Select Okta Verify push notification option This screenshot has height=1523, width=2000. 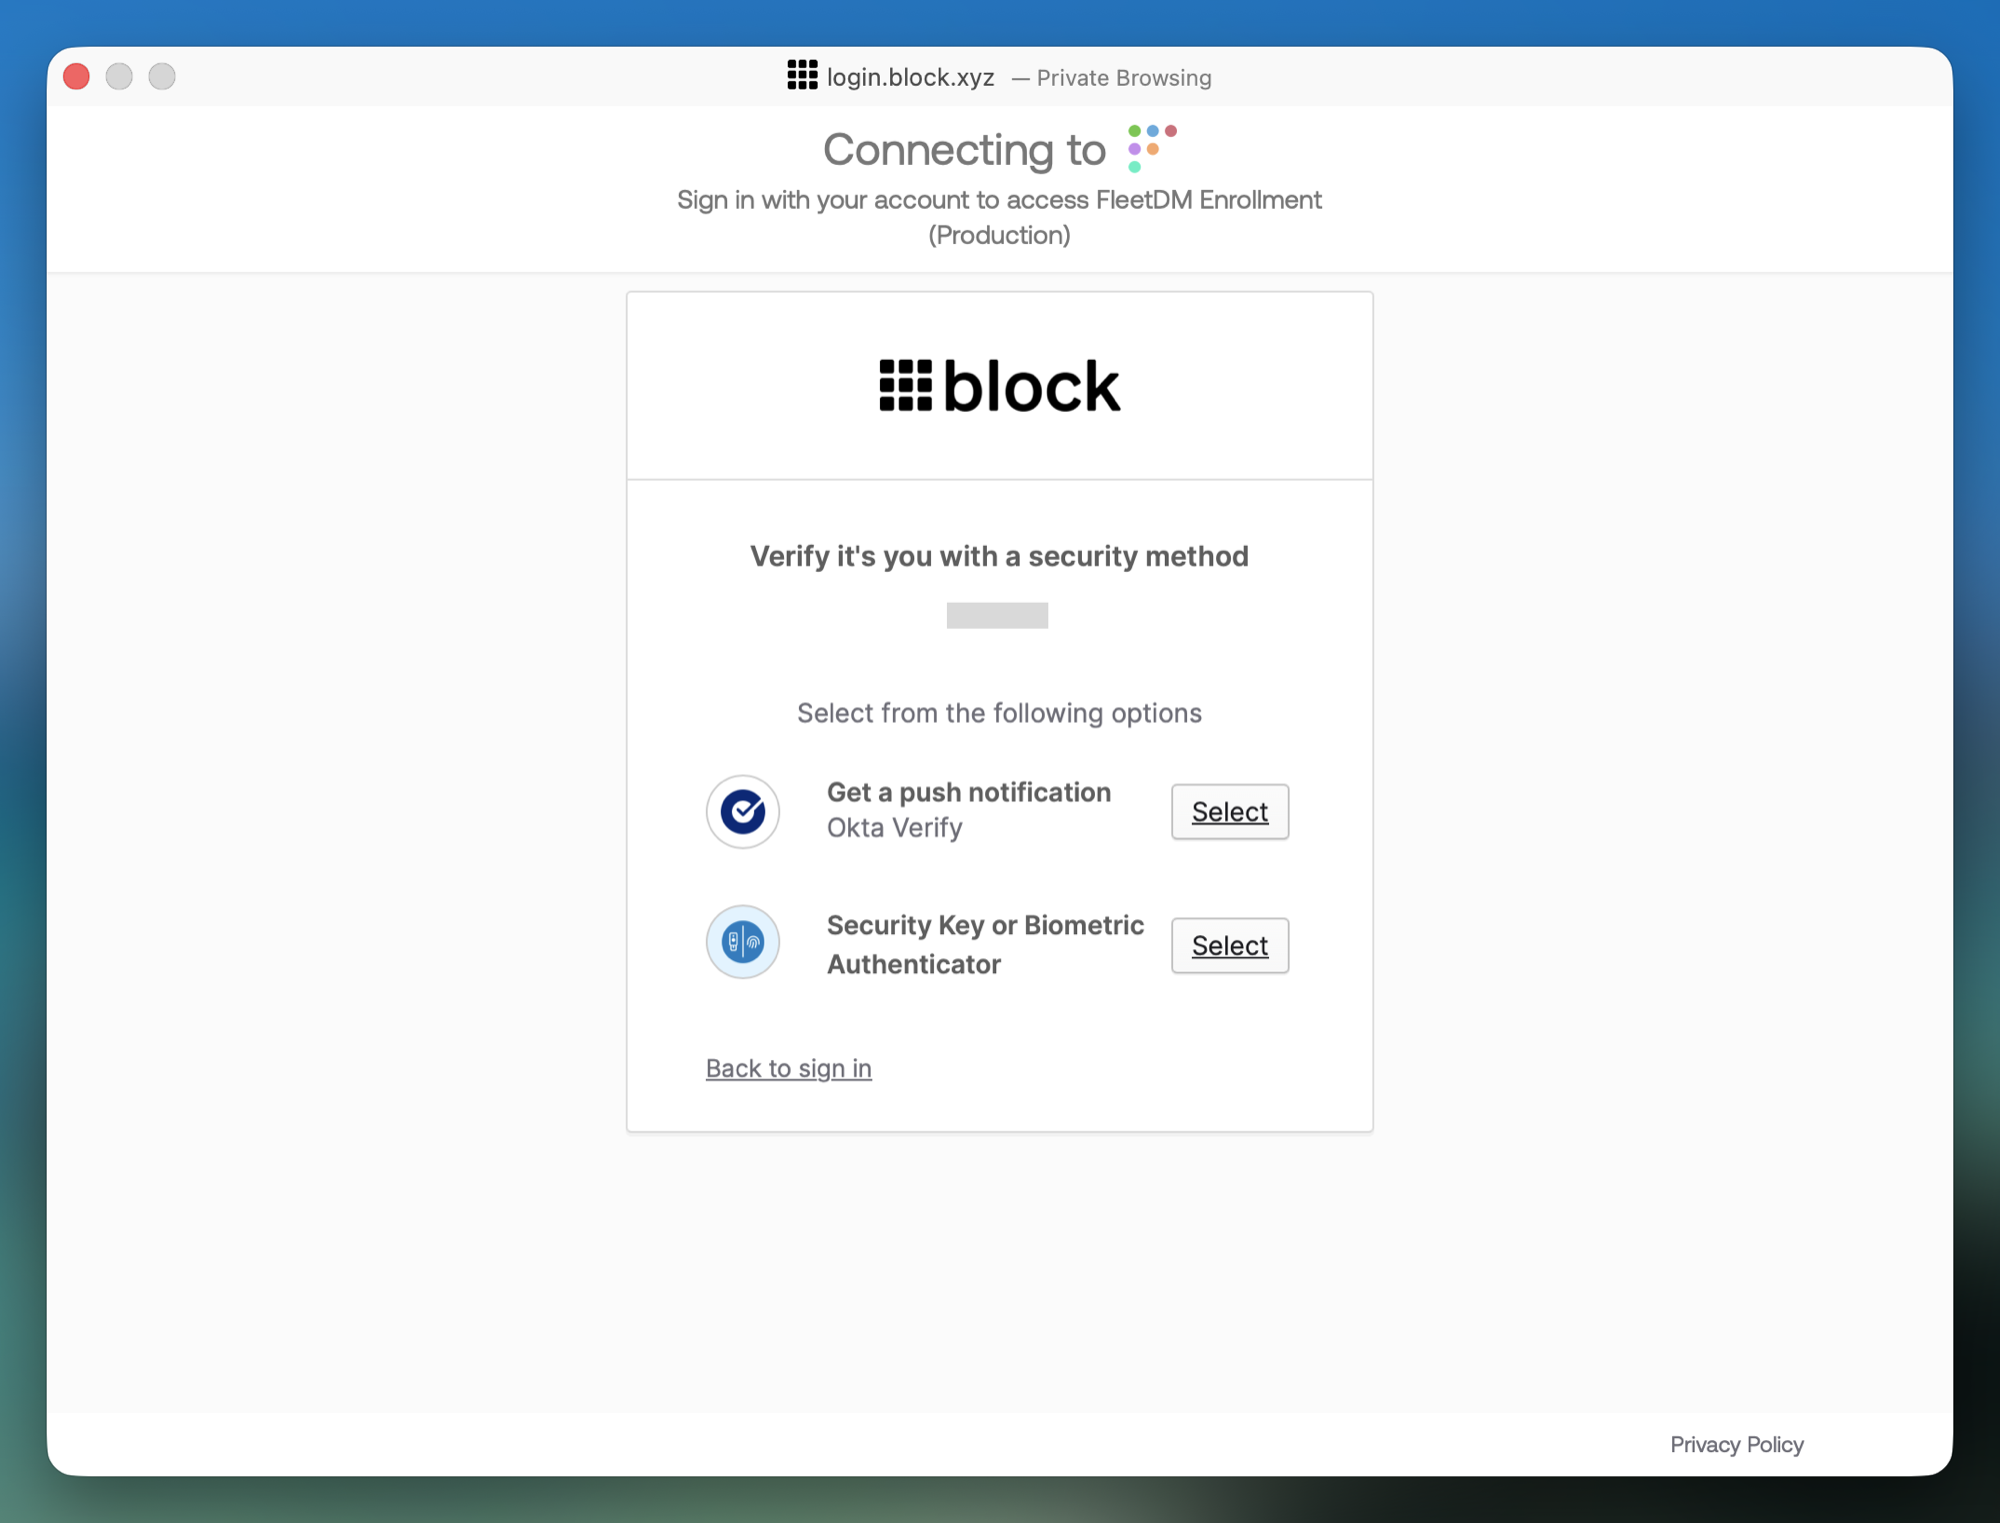(1229, 812)
